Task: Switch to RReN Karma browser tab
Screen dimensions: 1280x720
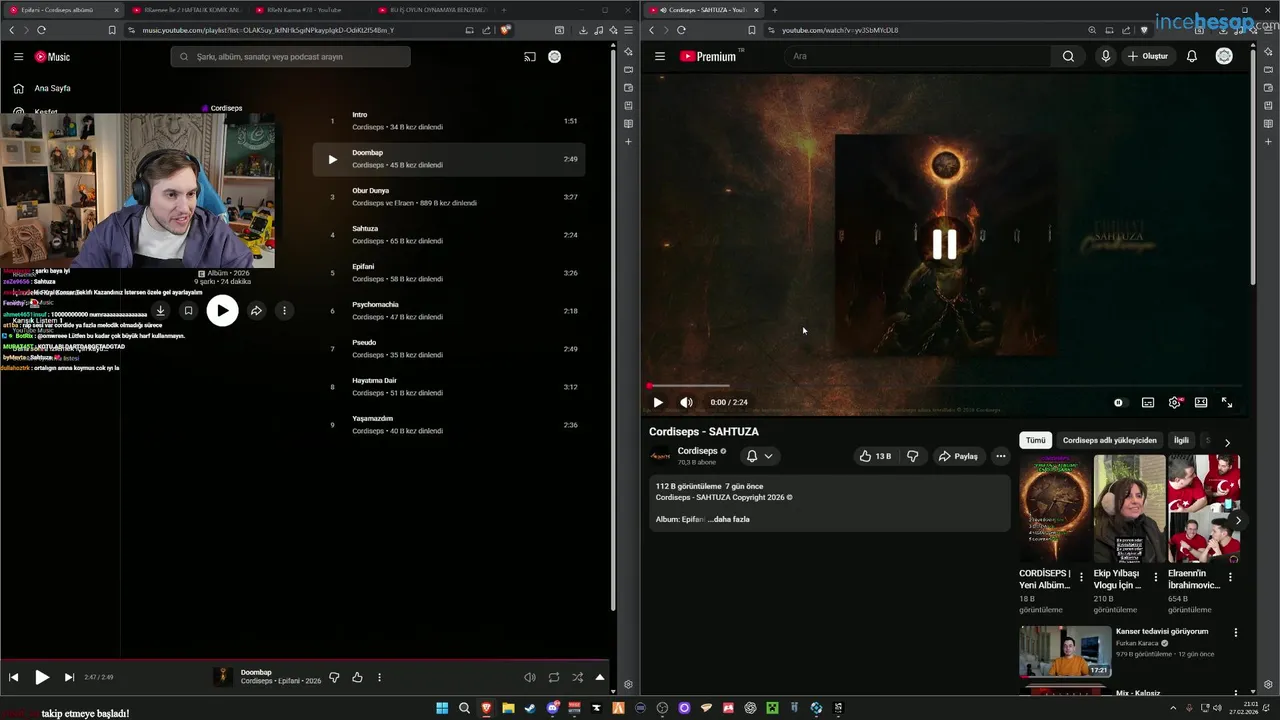Action: tap(309, 10)
